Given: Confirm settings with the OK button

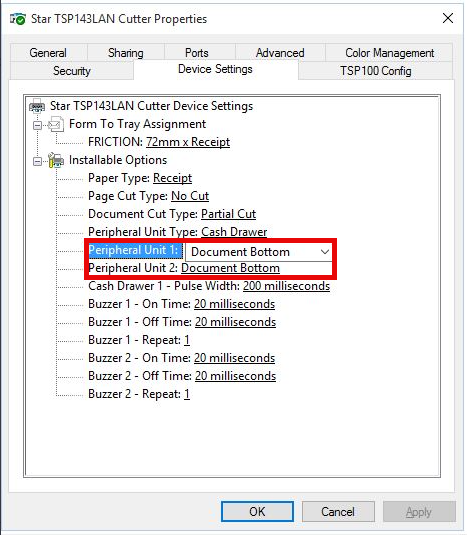Looking at the screenshot, I should click(257, 511).
